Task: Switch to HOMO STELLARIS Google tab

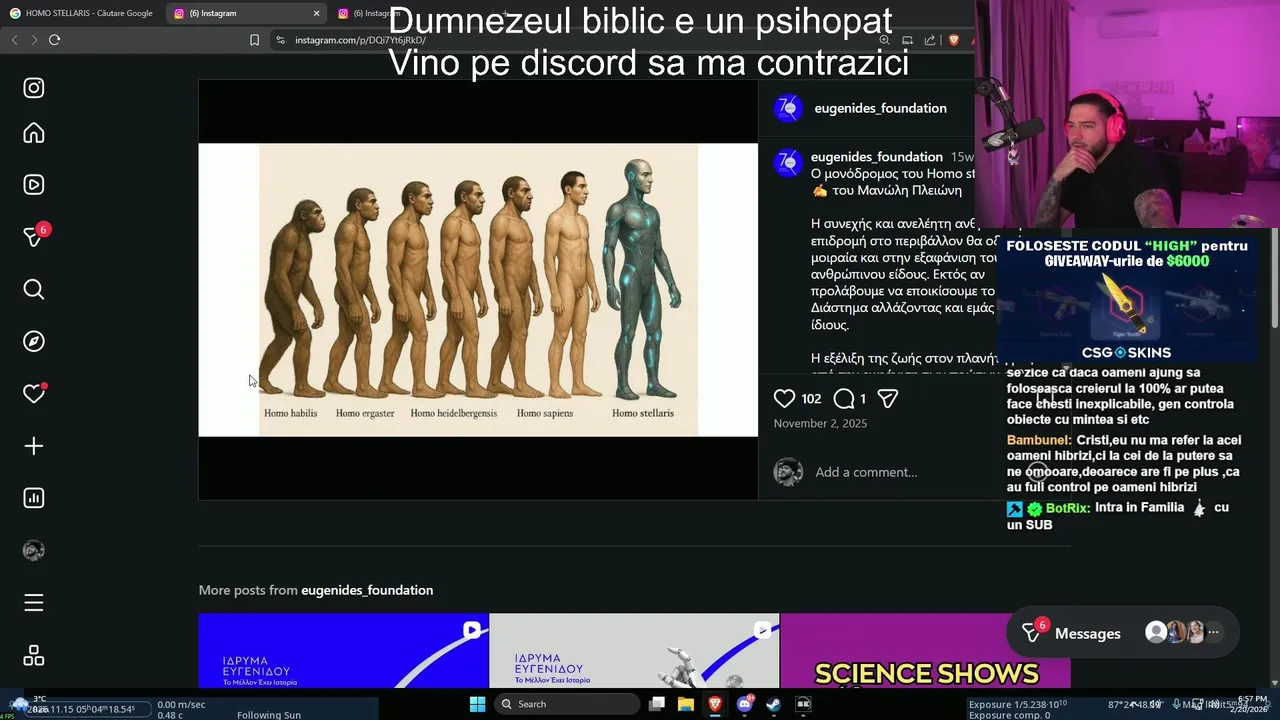Action: tap(81, 13)
